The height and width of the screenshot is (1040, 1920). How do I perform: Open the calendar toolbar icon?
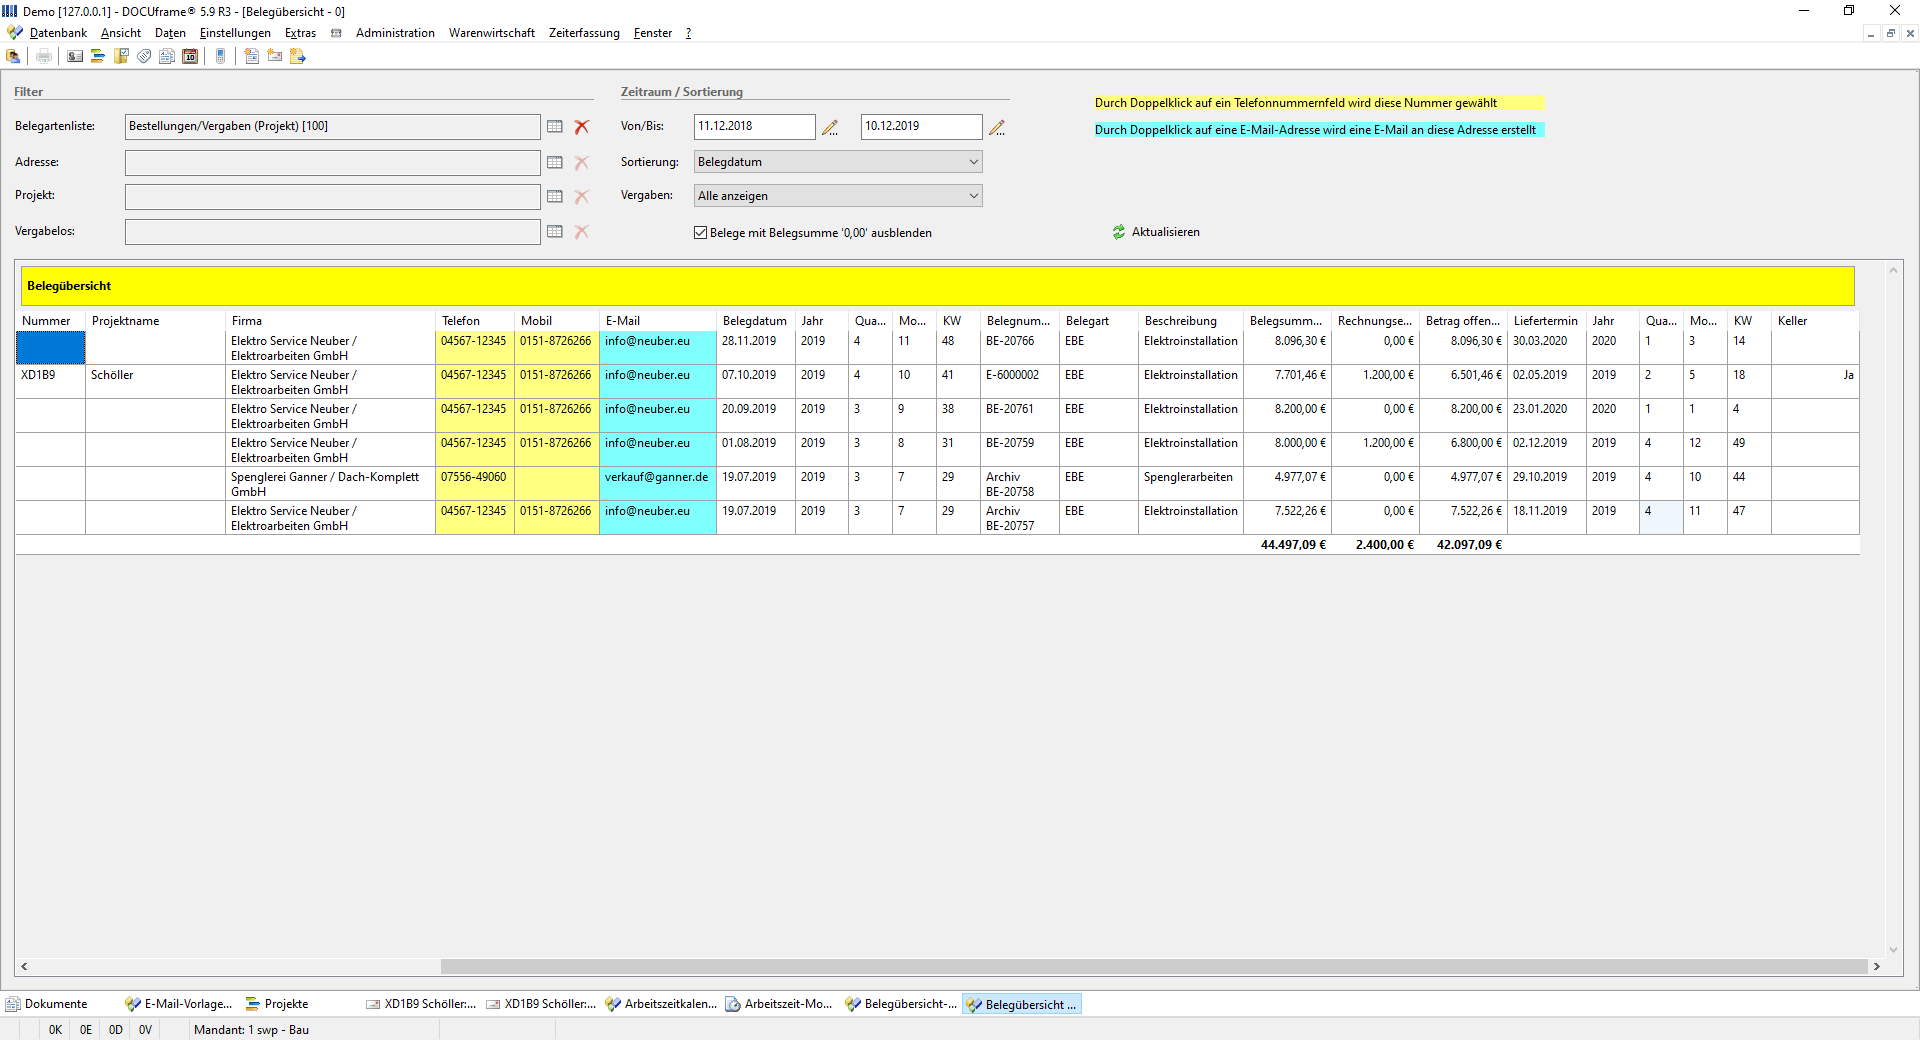190,56
